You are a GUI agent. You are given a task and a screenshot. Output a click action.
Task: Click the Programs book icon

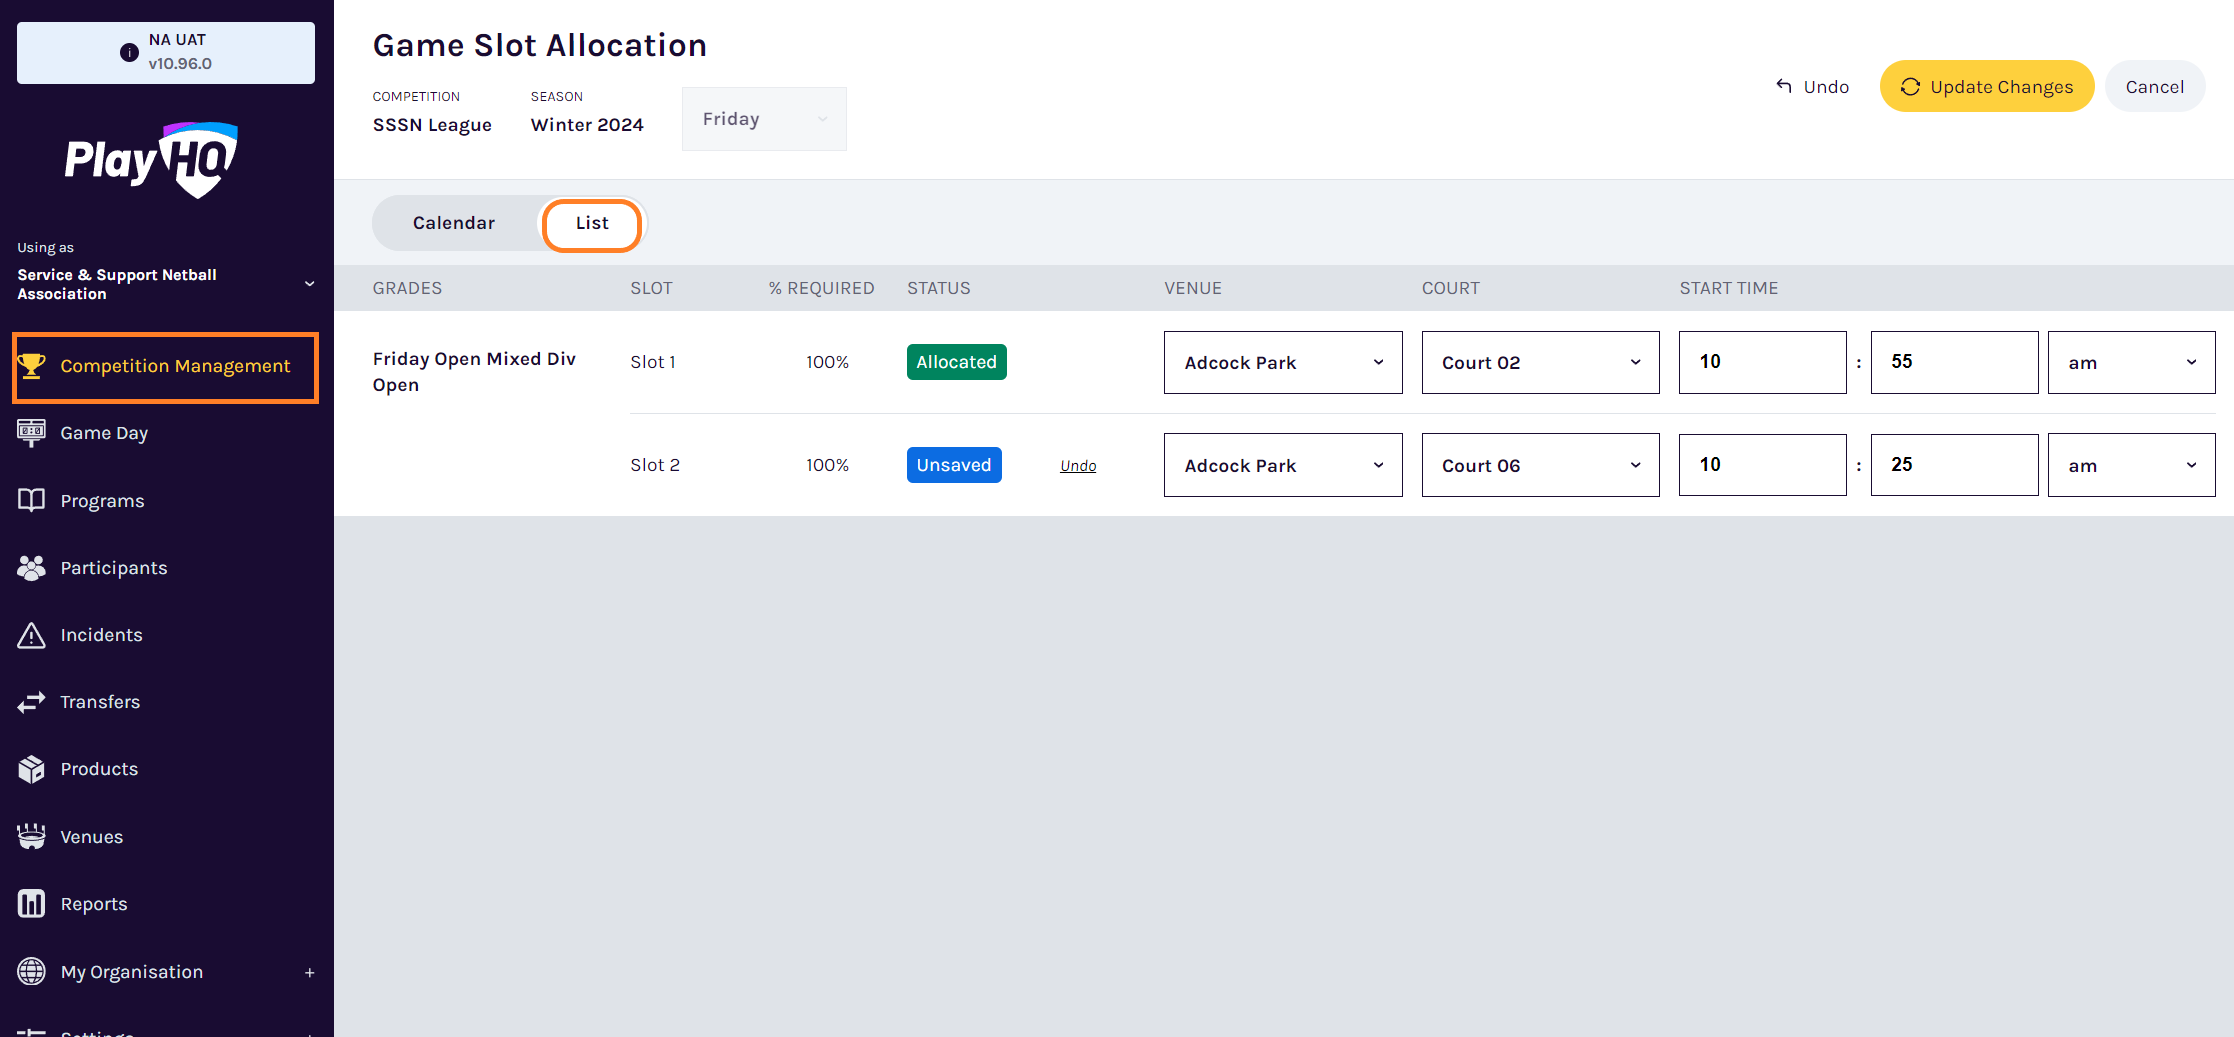coord(31,500)
